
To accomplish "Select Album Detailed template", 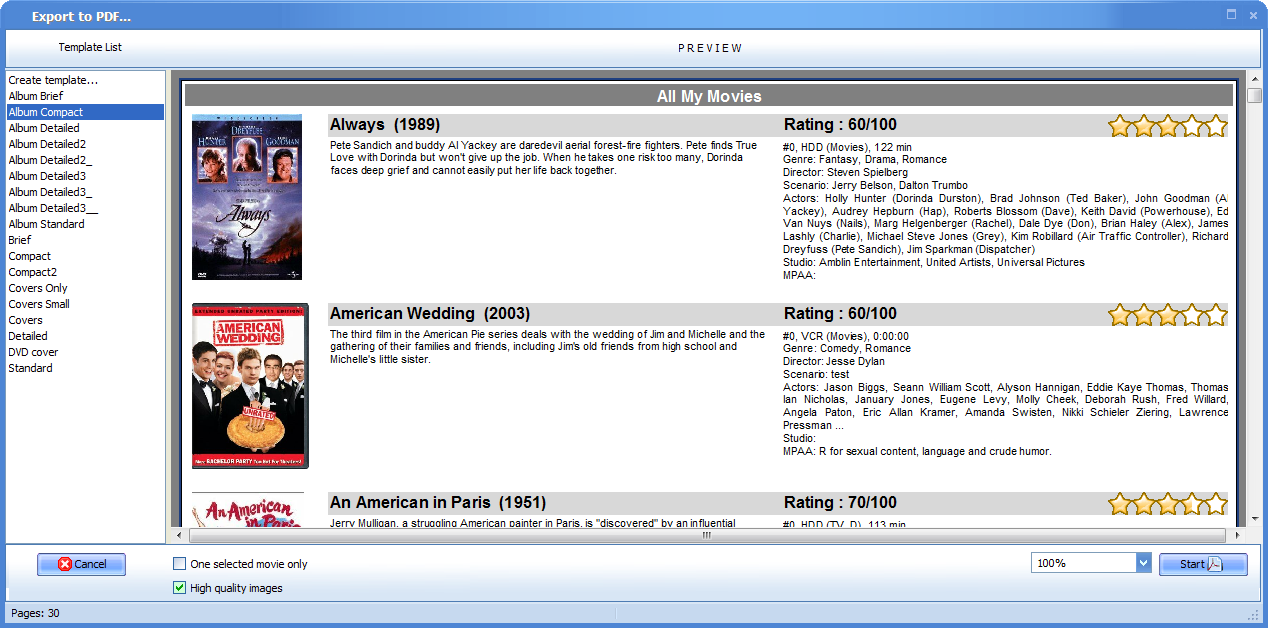I will [x=85, y=128].
